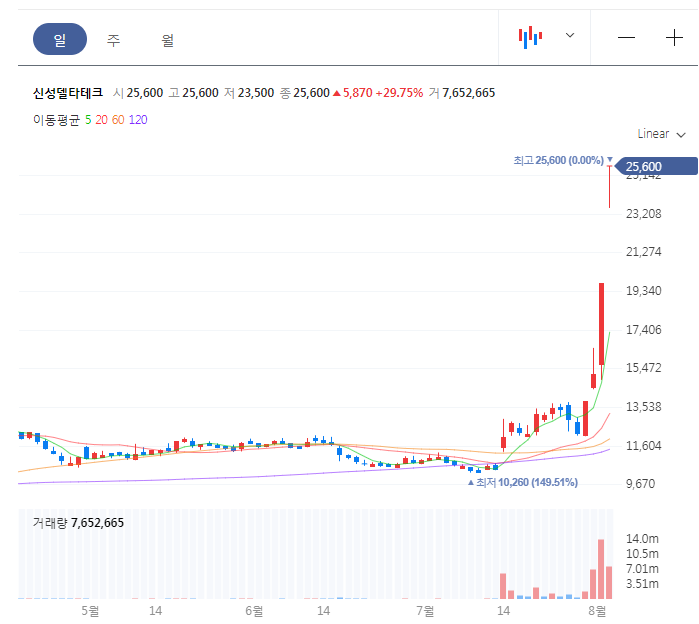Image resolution: width=699 pixels, height=624 pixels.
Task: Click the 9,670 price axis label
Action: [x=640, y=484]
